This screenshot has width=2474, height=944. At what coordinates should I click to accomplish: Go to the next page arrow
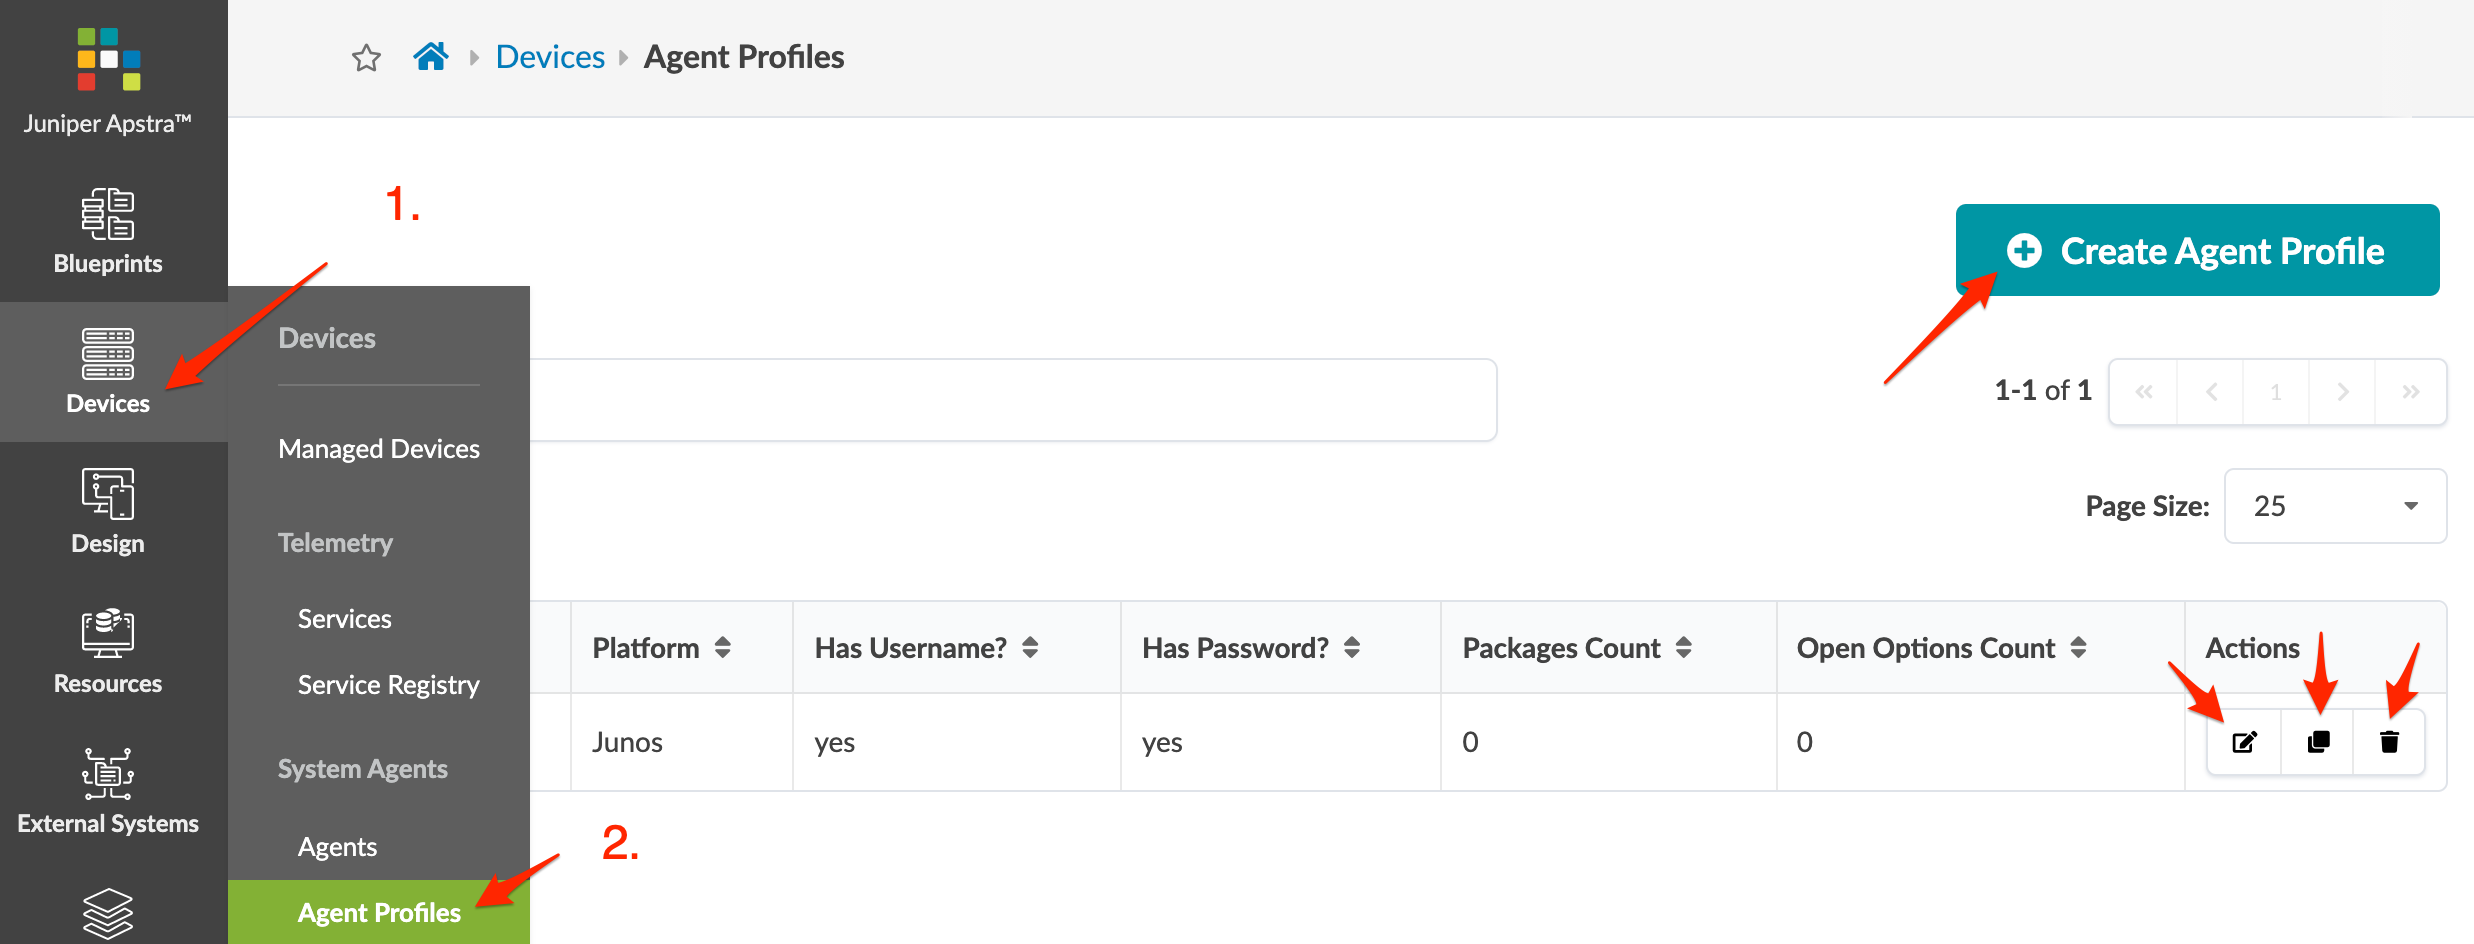pos(2342,392)
